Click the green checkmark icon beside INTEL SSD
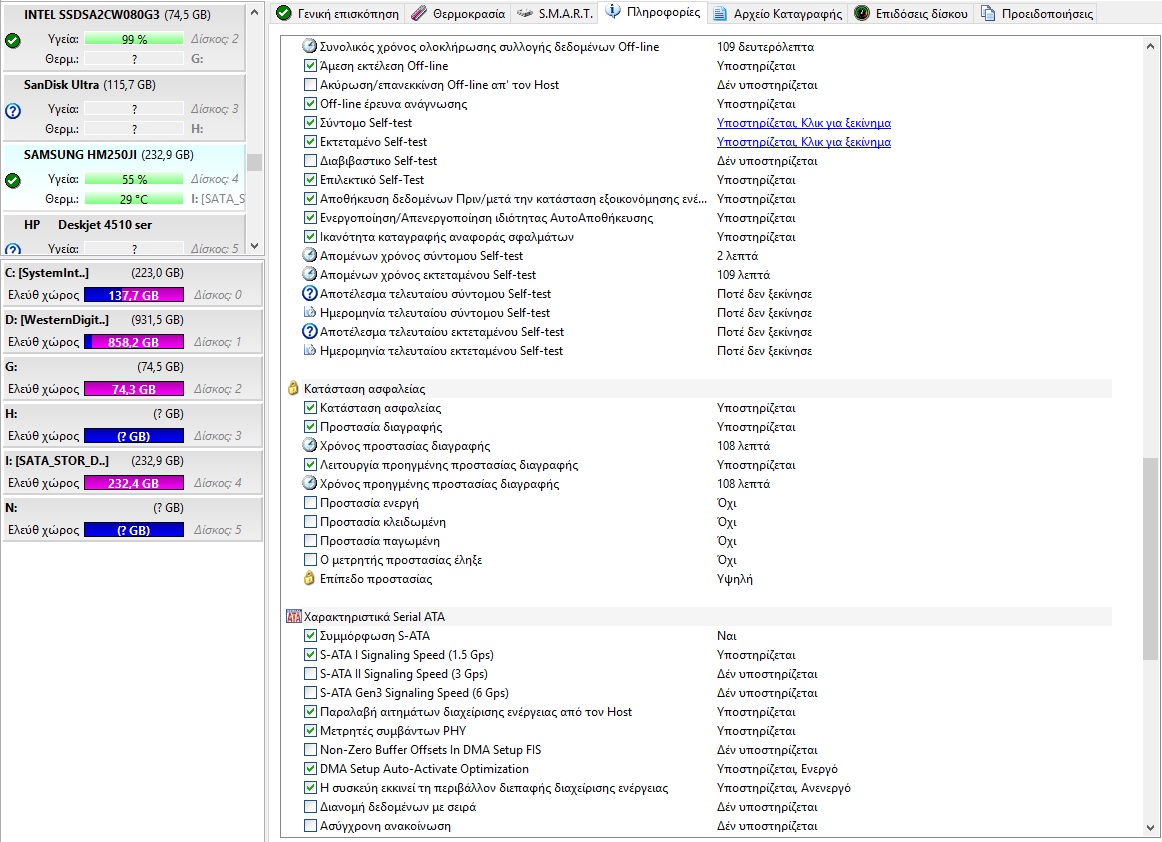The image size is (1162, 842). [x=12, y=40]
